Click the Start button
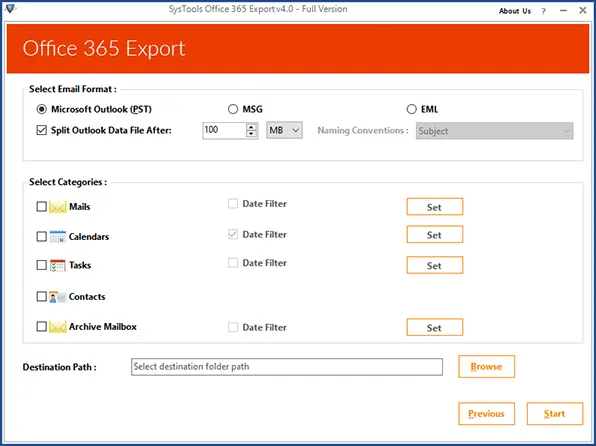The height and width of the screenshot is (446, 596). tap(555, 414)
